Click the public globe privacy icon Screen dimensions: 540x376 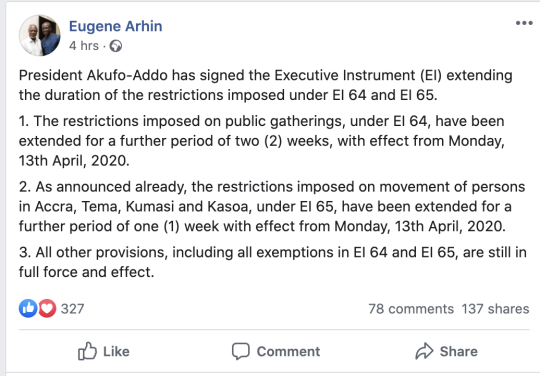tap(116, 46)
